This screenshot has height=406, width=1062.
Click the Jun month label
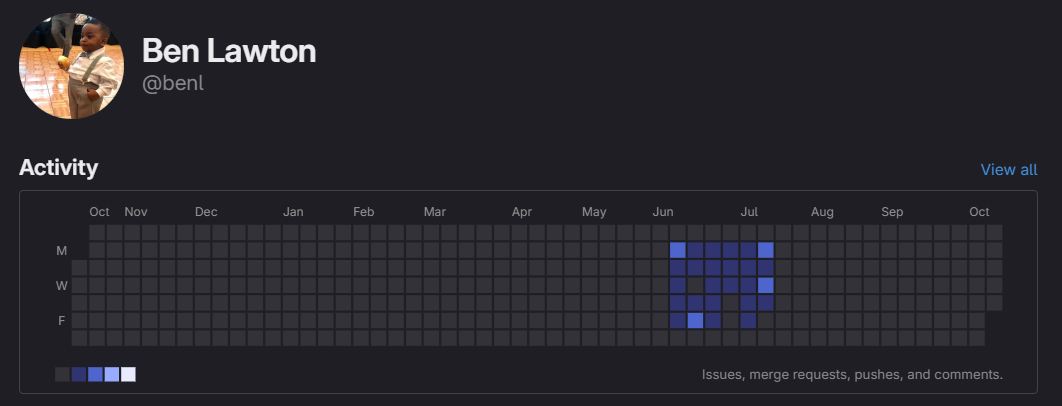663,212
